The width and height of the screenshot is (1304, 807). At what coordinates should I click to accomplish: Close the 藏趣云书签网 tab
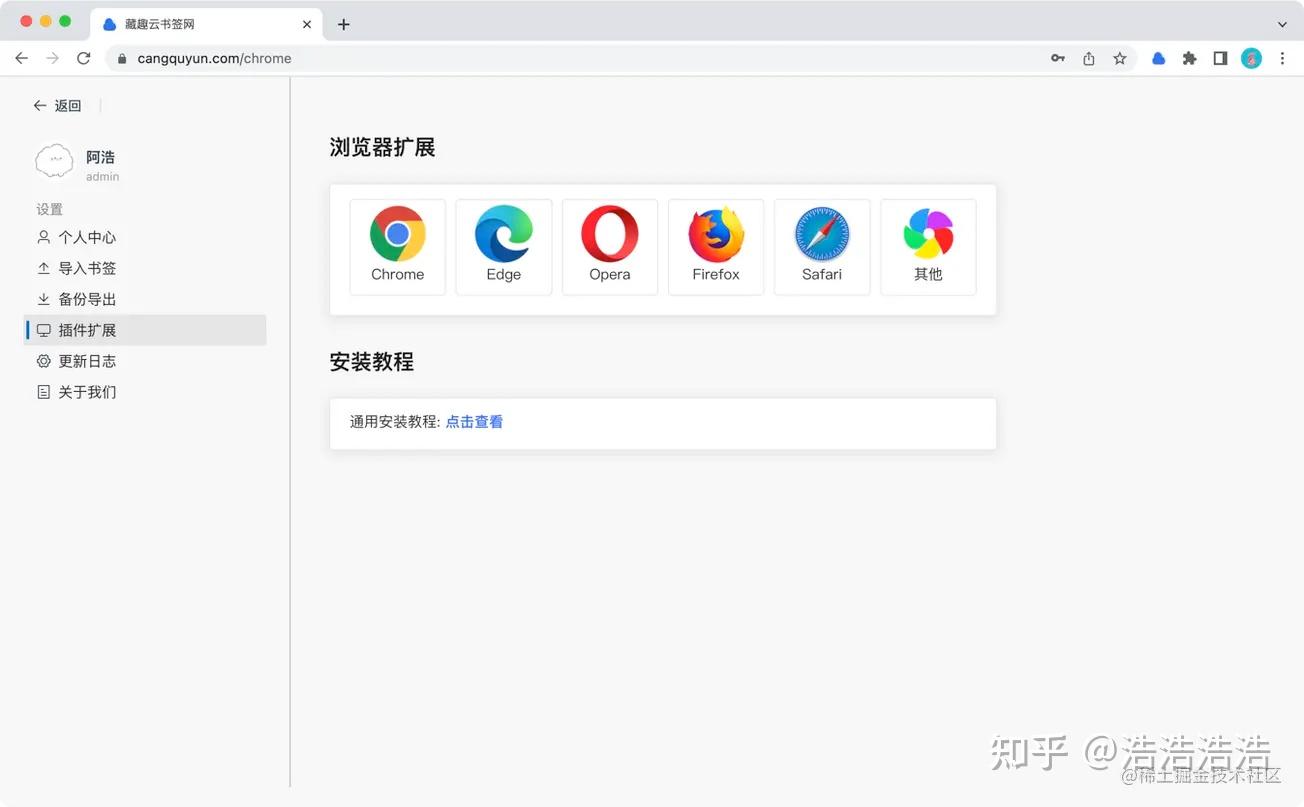click(307, 24)
